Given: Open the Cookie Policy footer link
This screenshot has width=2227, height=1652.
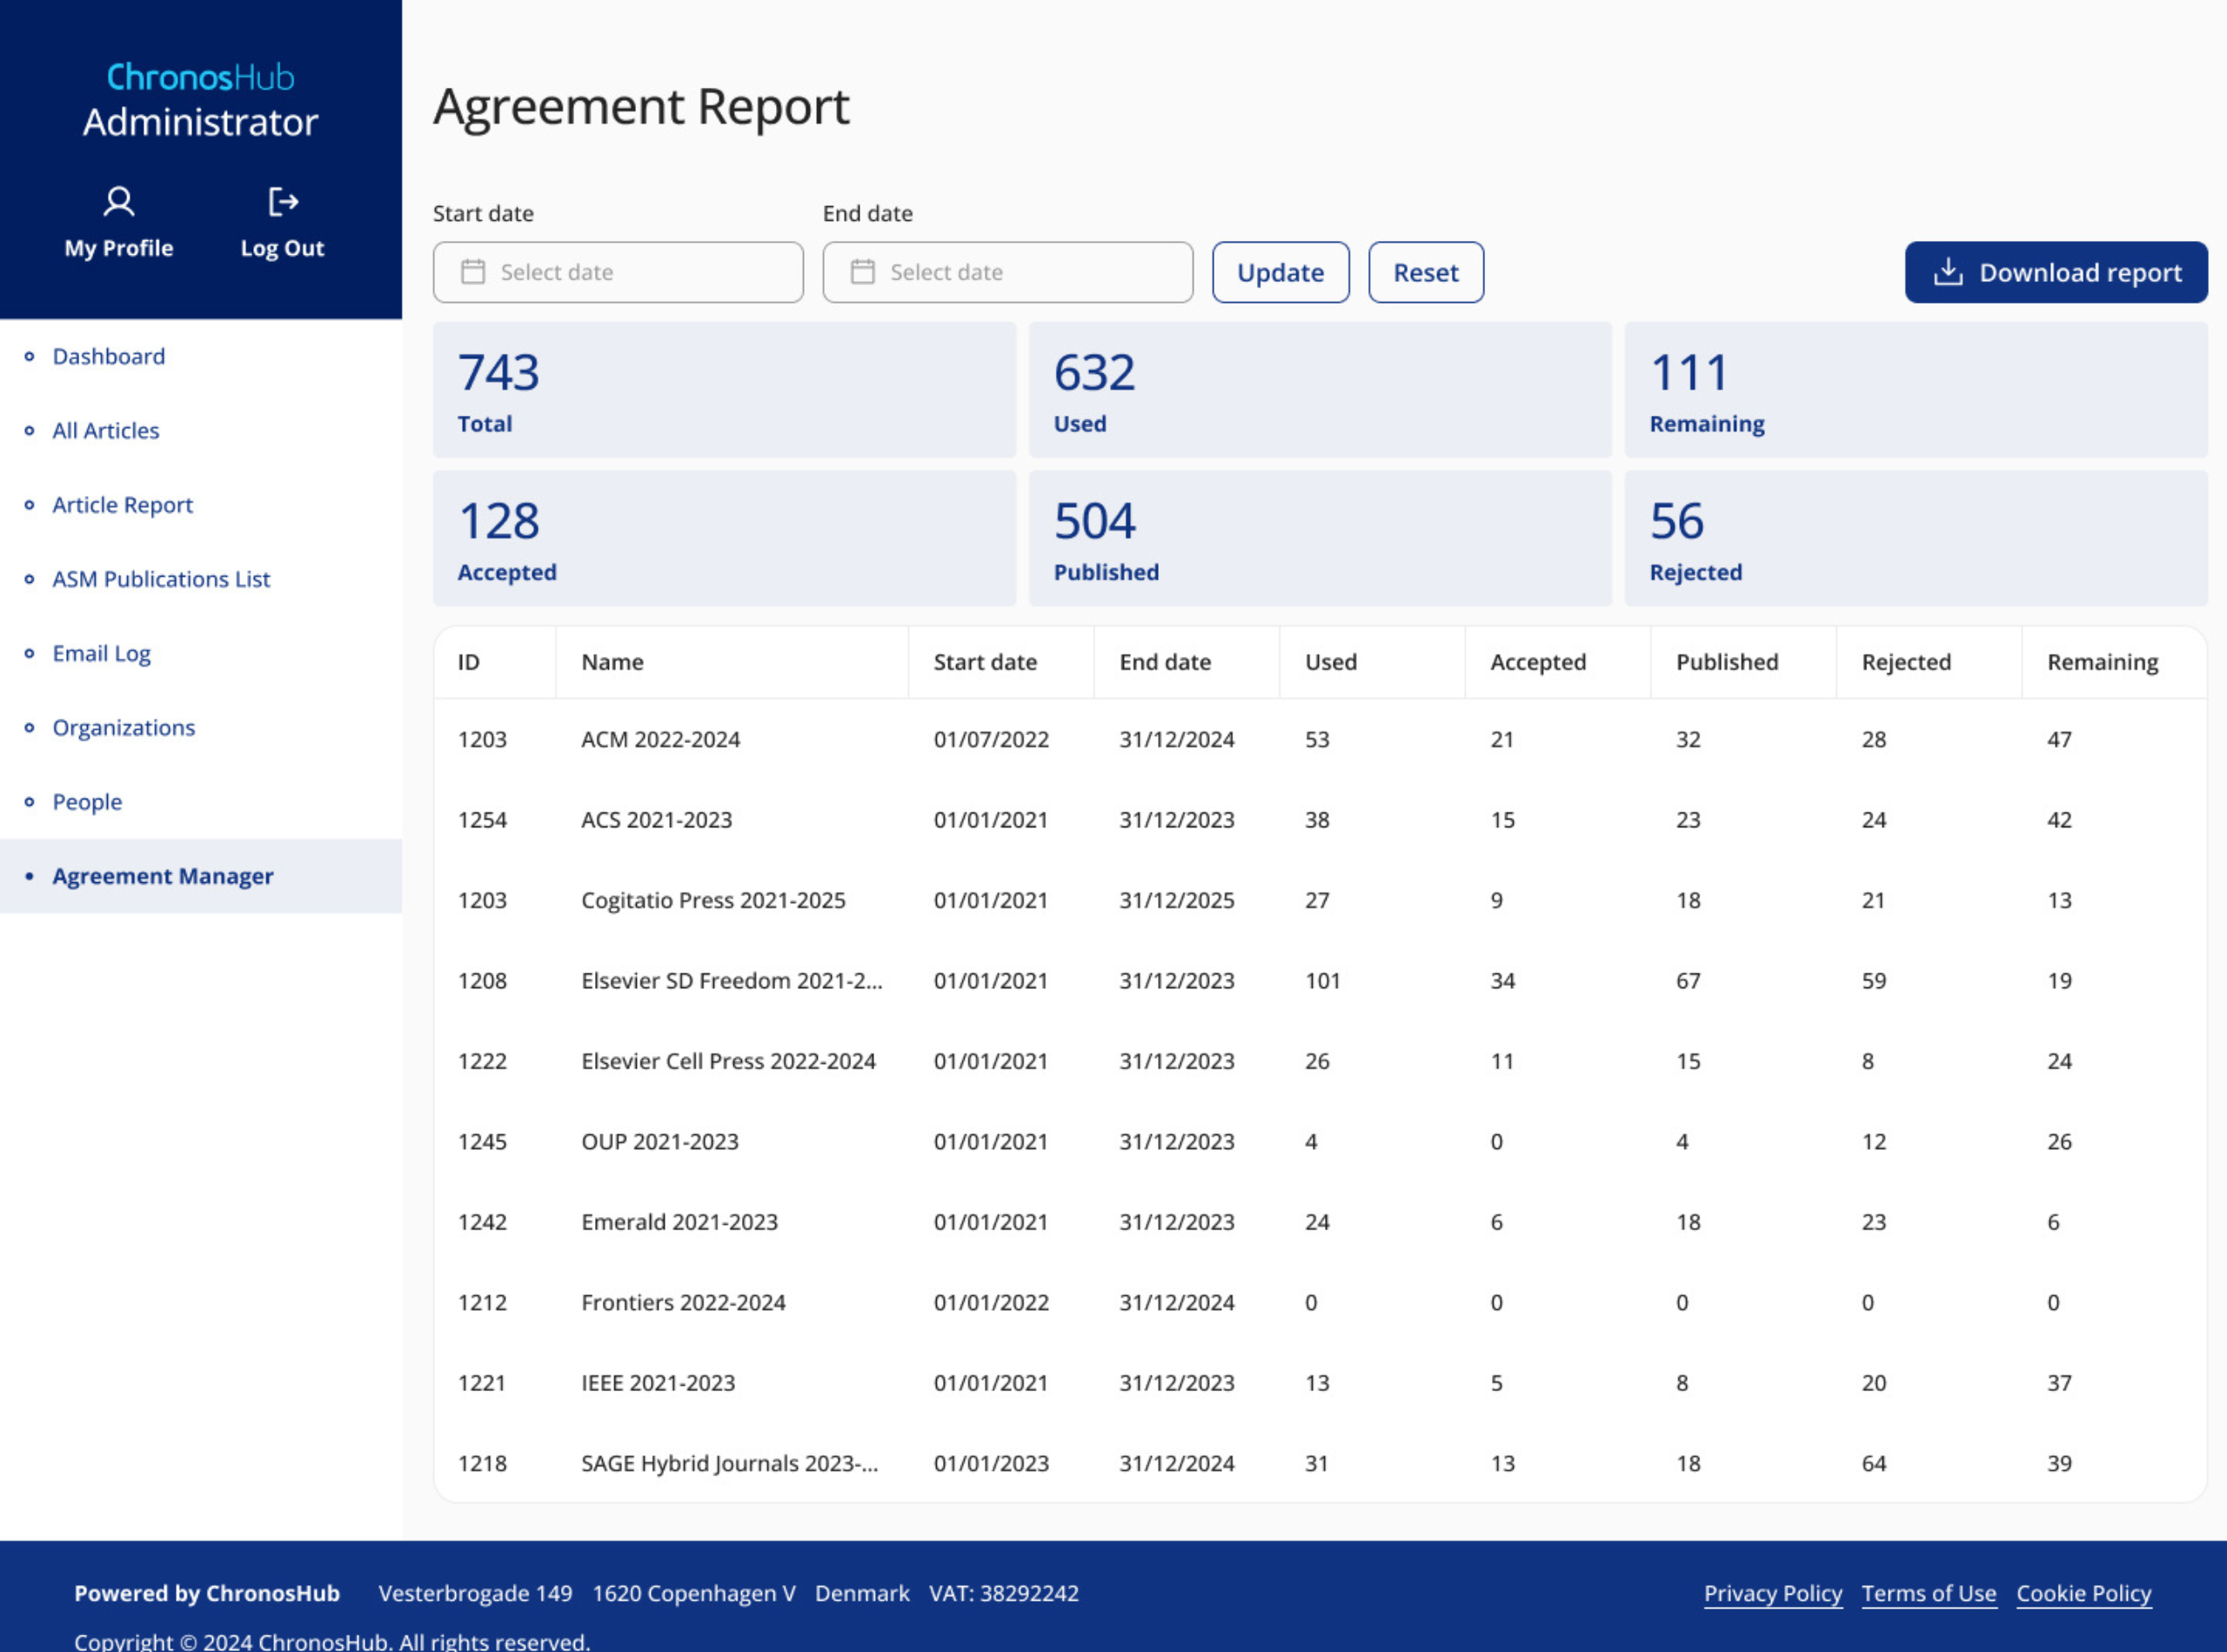Looking at the screenshot, I should (x=2083, y=1593).
